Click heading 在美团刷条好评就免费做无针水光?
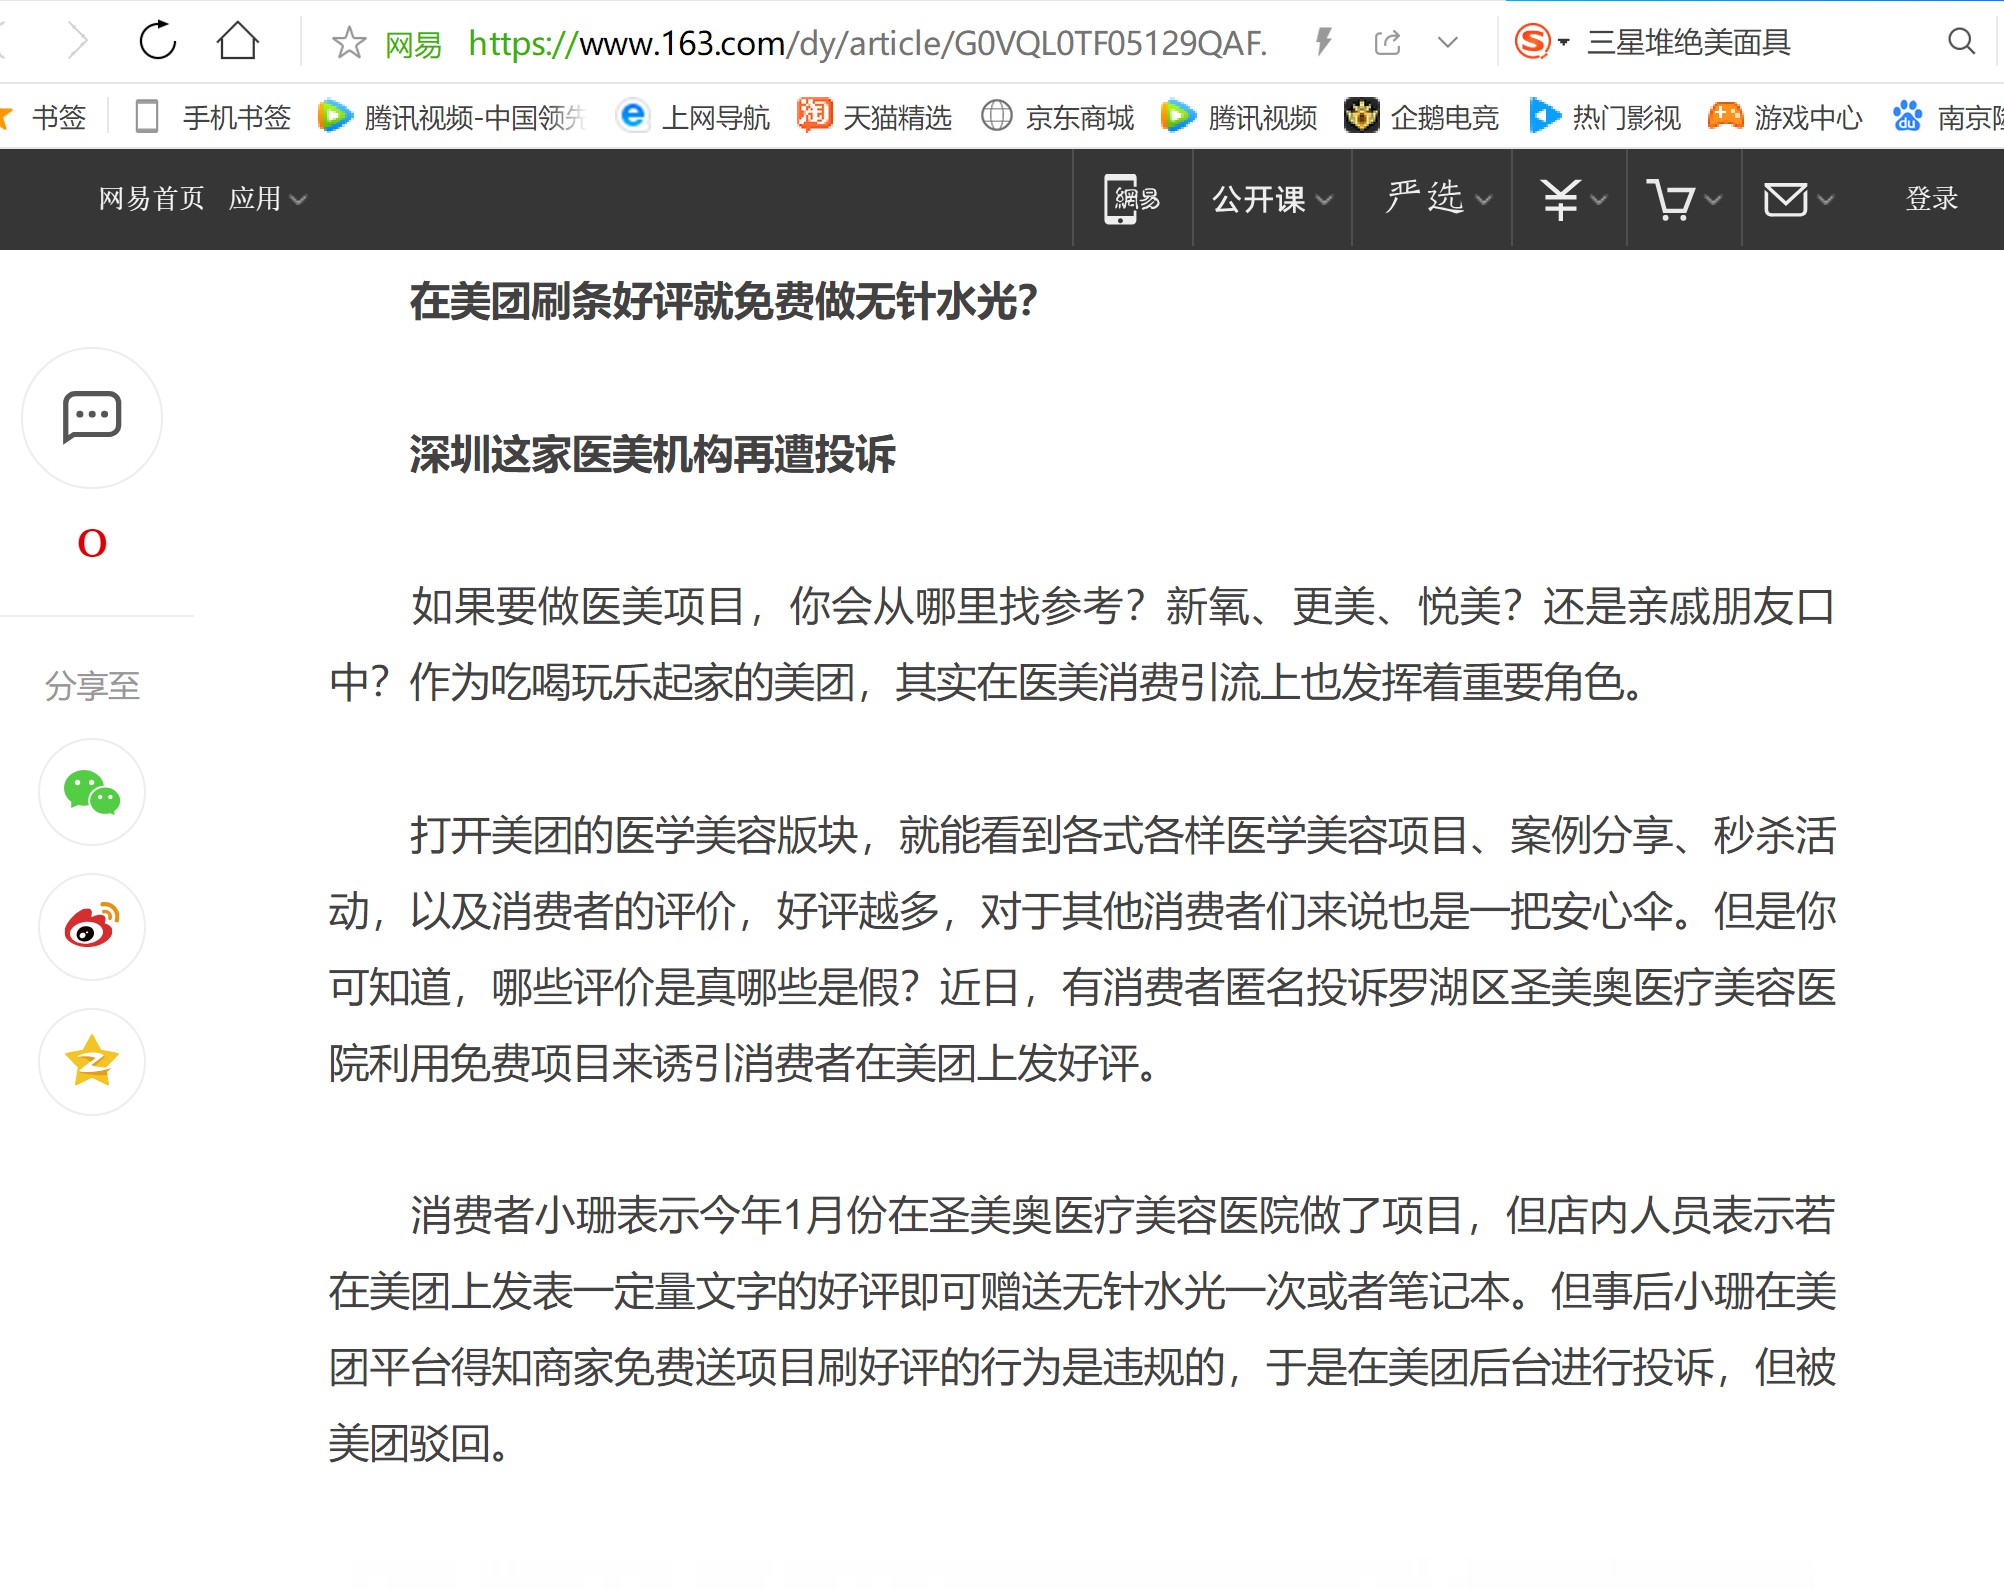 click(724, 301)
